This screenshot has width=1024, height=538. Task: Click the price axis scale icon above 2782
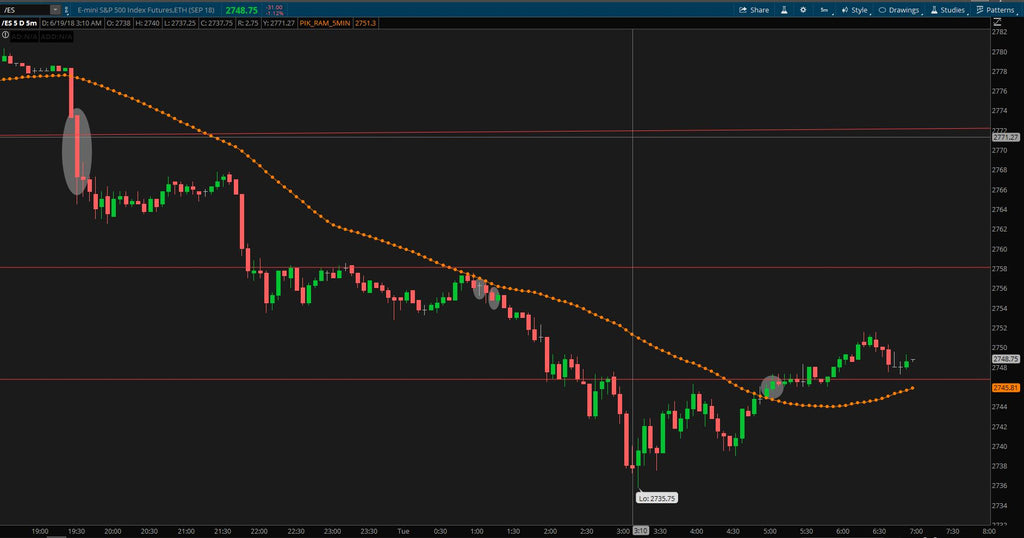pos(997,23)
